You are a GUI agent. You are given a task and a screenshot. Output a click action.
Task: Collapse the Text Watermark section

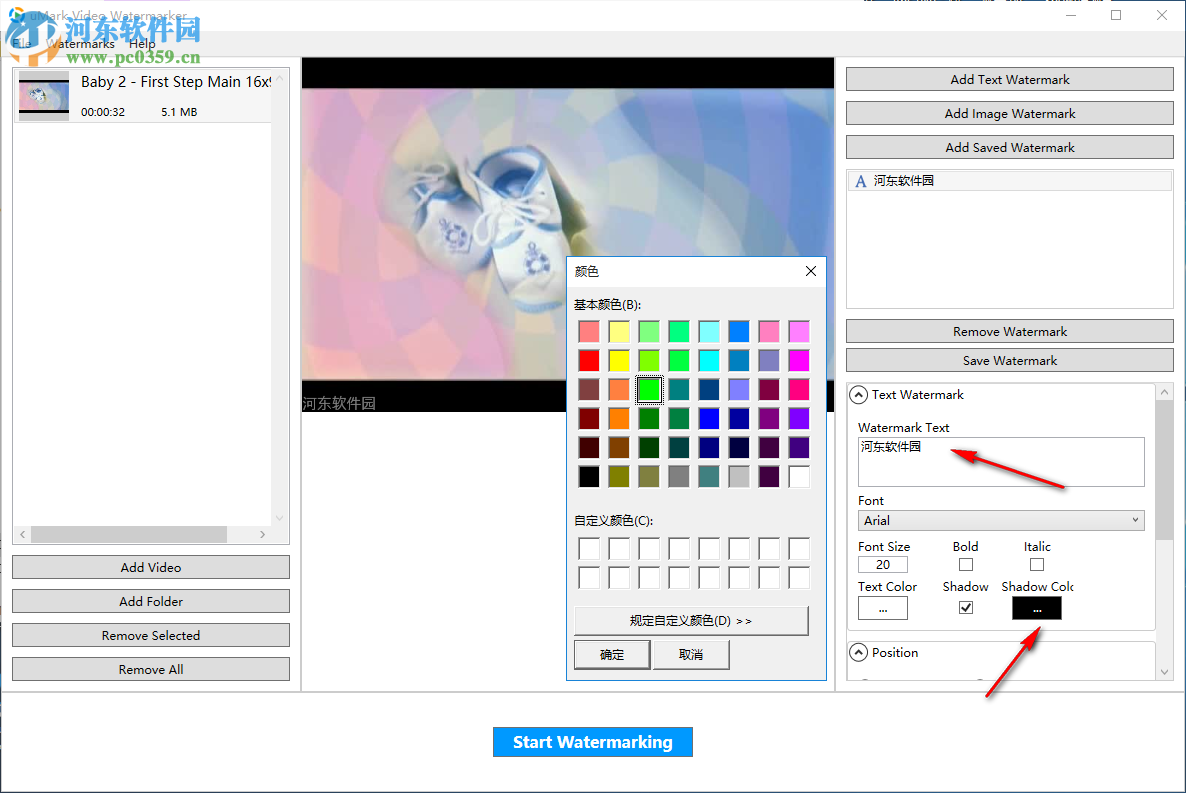coord(858,394)
